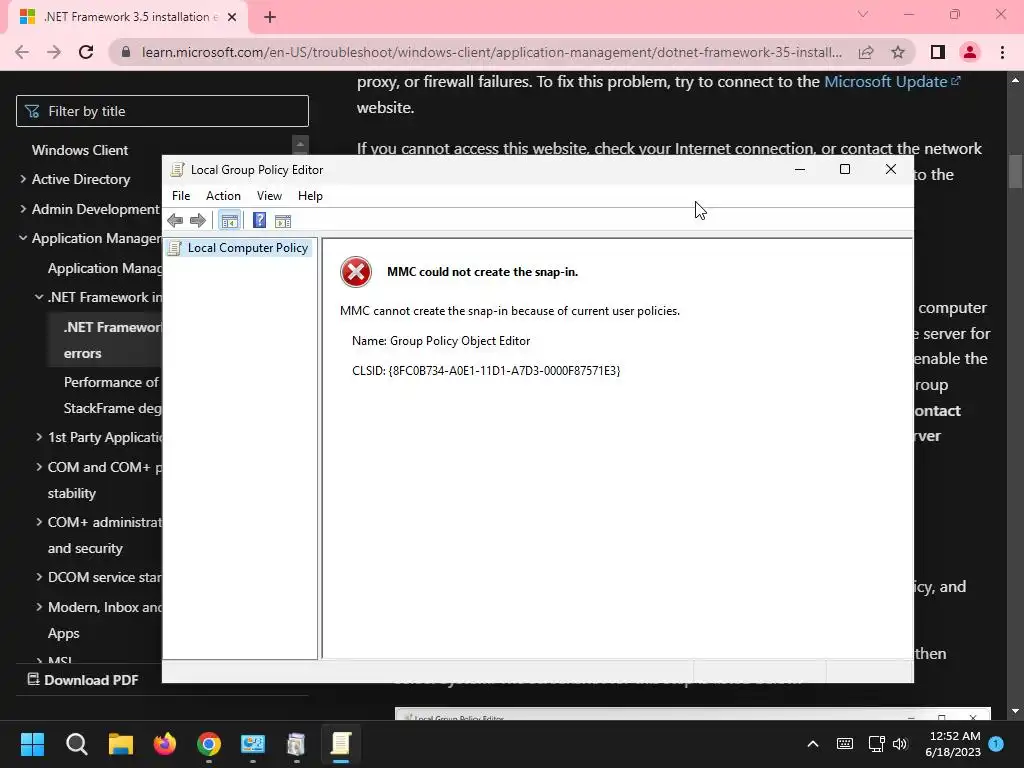1024x768 pixels.
Task: Expand Admin Development sidebar section
Action: pyautogui.click(x=24, y=209)
